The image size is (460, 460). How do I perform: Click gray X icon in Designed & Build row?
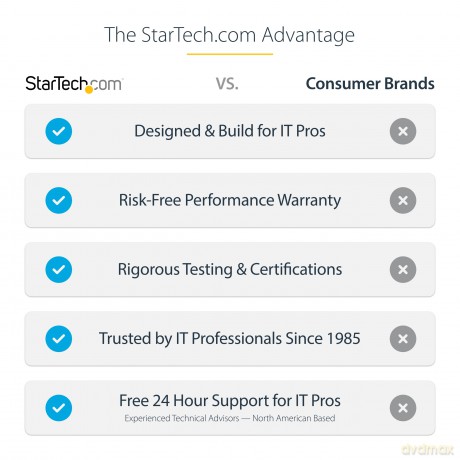(x=403, y=131)
